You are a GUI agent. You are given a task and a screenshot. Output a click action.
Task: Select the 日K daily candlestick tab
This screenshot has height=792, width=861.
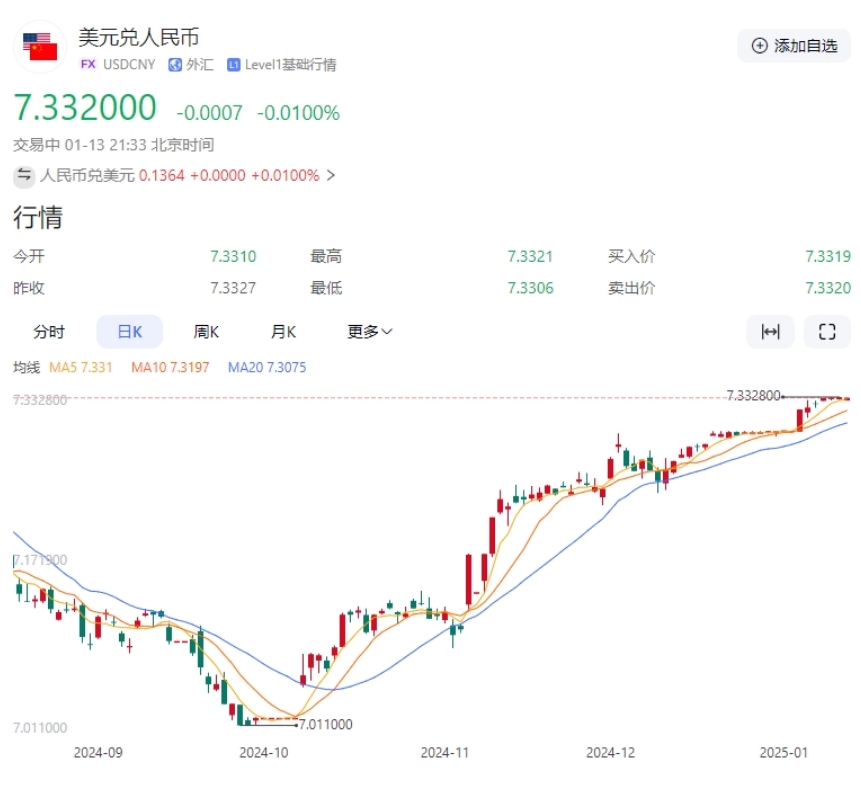coord(130,332)
